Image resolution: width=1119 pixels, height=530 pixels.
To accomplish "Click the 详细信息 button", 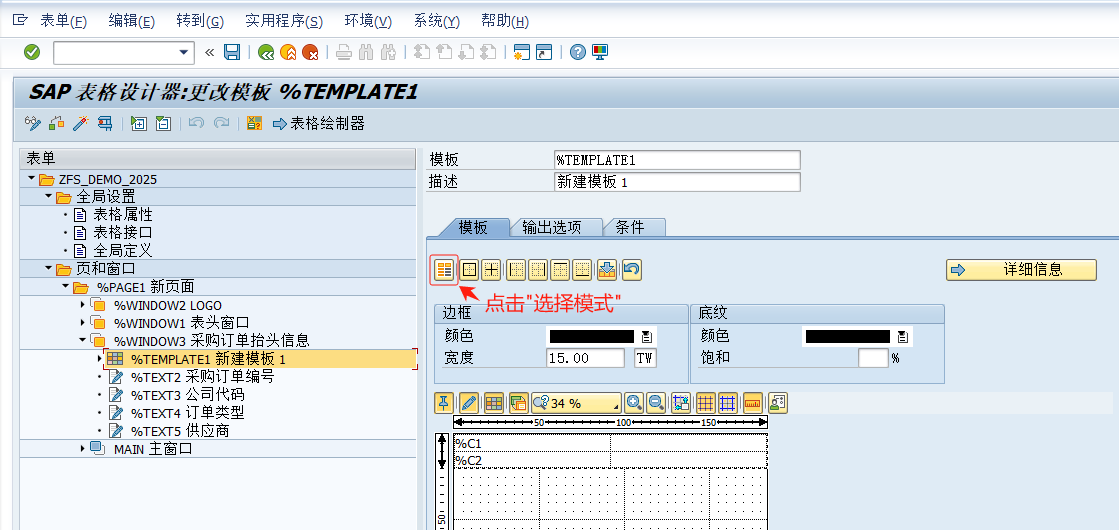I will [x=1021, y=270].
